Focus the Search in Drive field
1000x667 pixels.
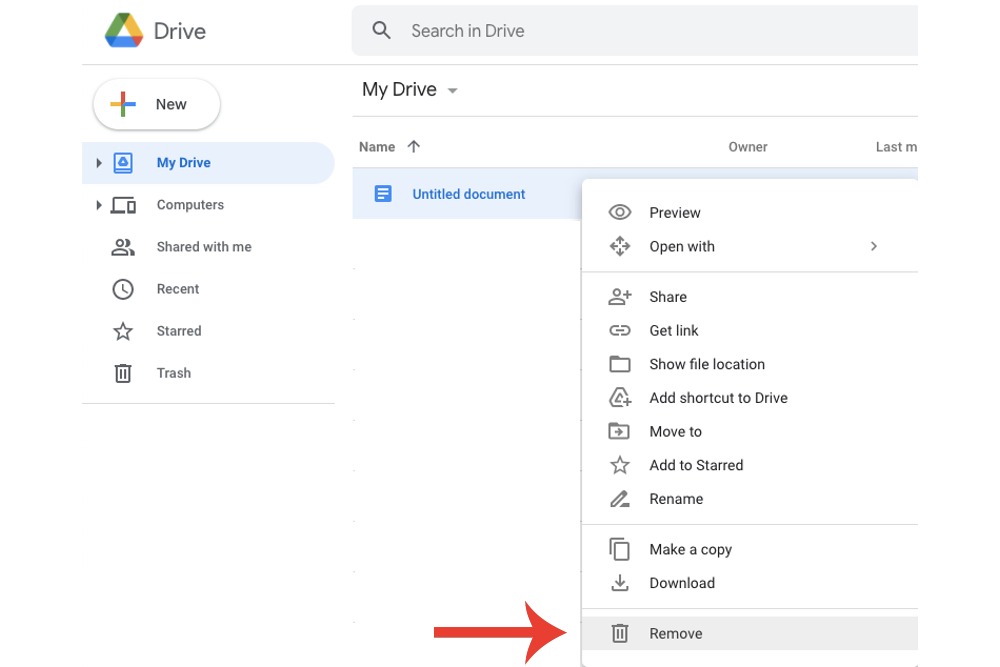click(x=635, y=31)
